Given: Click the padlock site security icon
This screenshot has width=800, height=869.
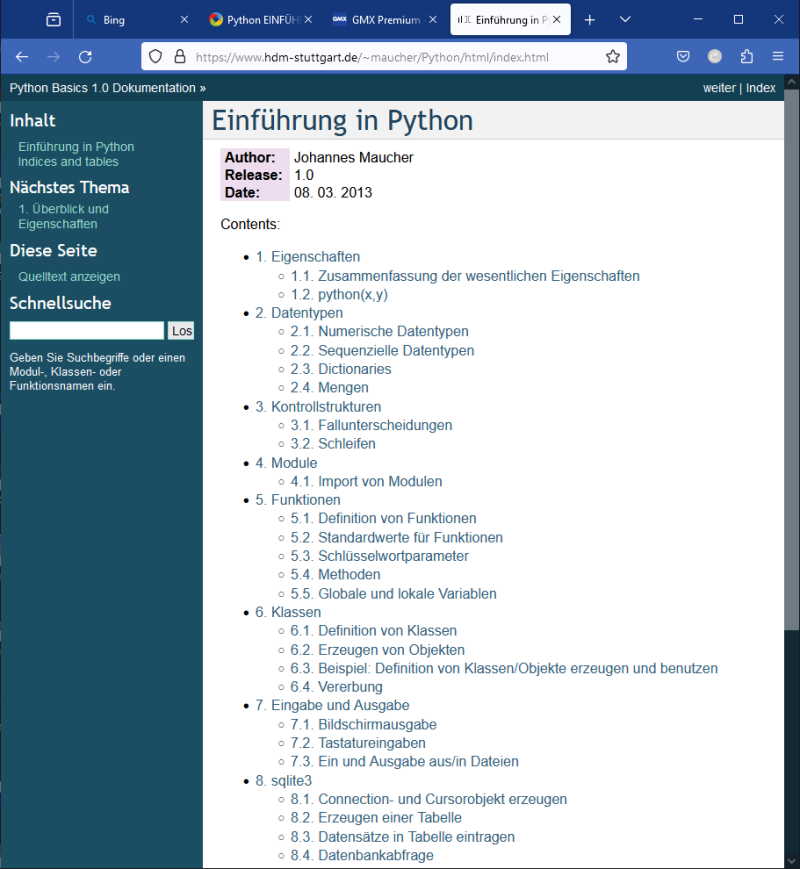Looking at the screenshot, I should [x=180, y=57].
